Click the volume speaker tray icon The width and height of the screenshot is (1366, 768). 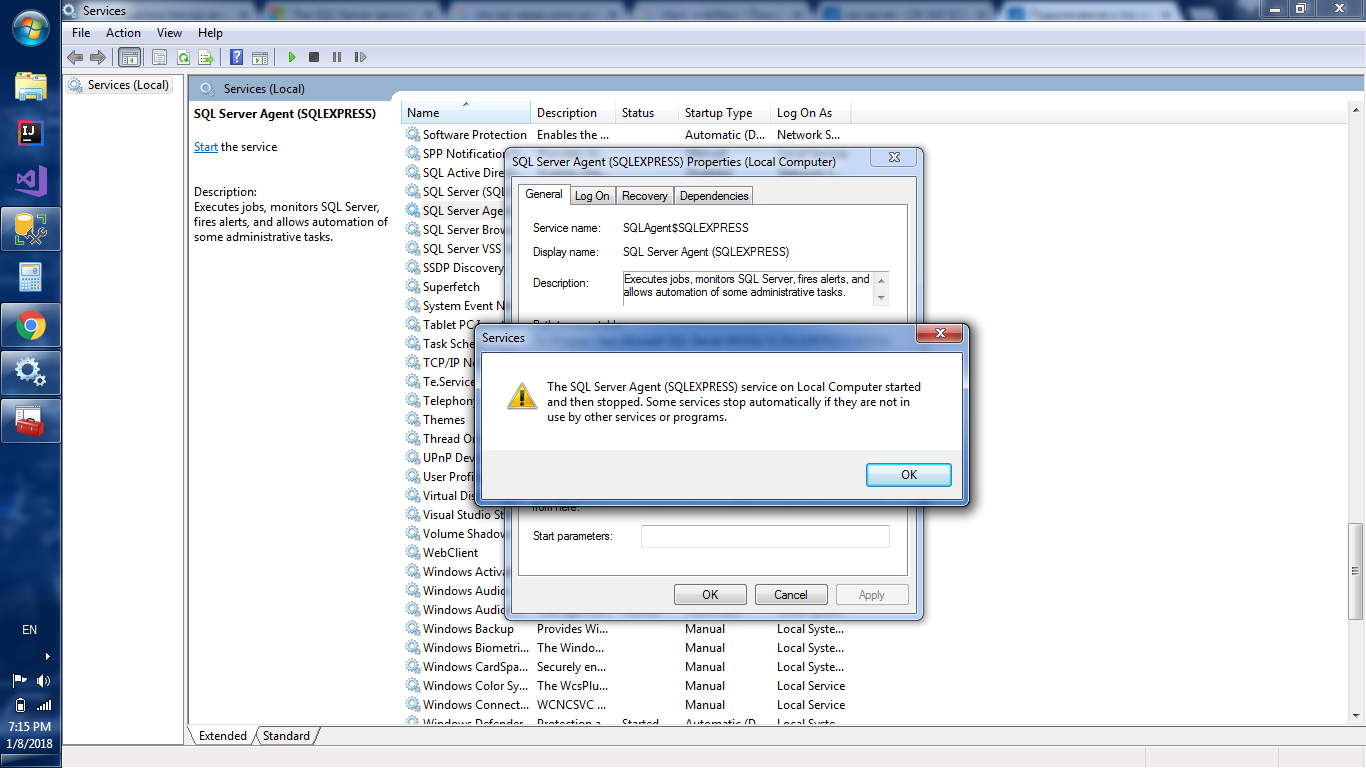point(43,681)
